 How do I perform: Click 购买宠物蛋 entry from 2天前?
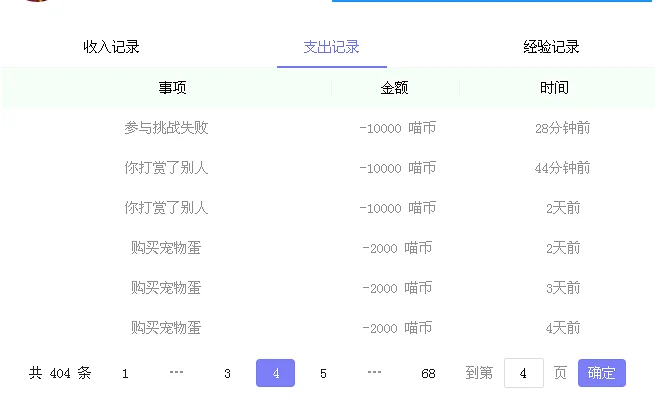[x=166, y=248]
